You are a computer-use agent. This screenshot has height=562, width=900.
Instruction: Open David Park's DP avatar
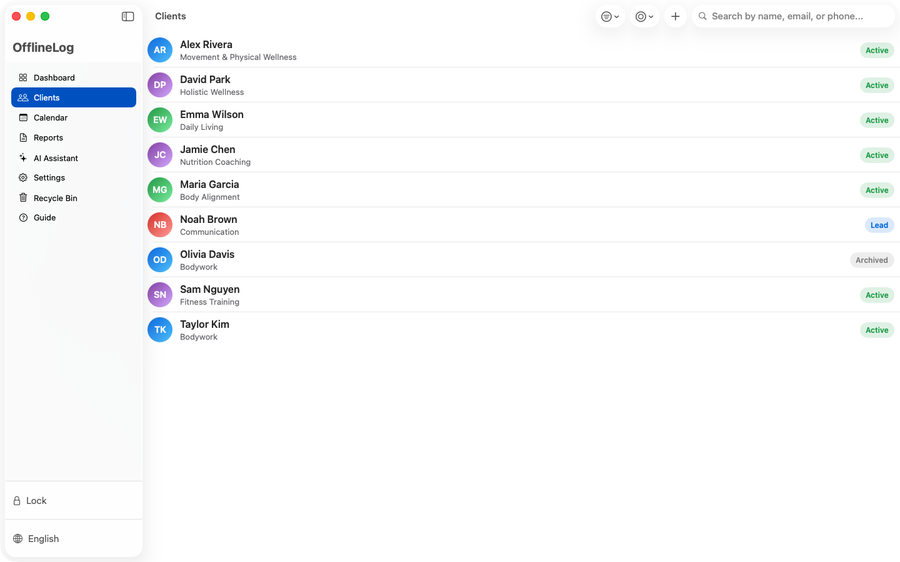coord(160,85)
